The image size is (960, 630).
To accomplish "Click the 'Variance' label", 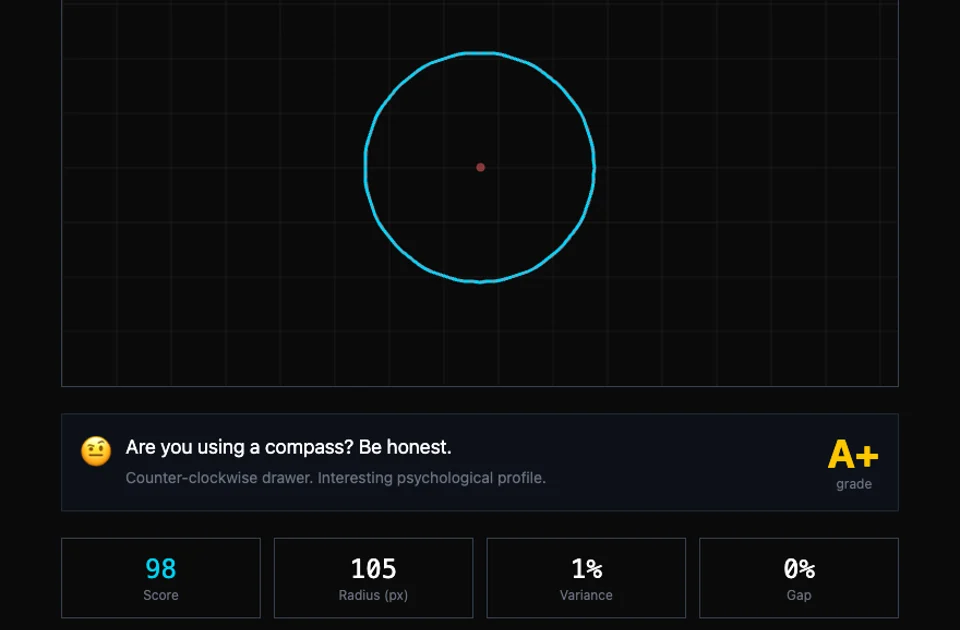I will pyautogui.click(x=586, y=595).
